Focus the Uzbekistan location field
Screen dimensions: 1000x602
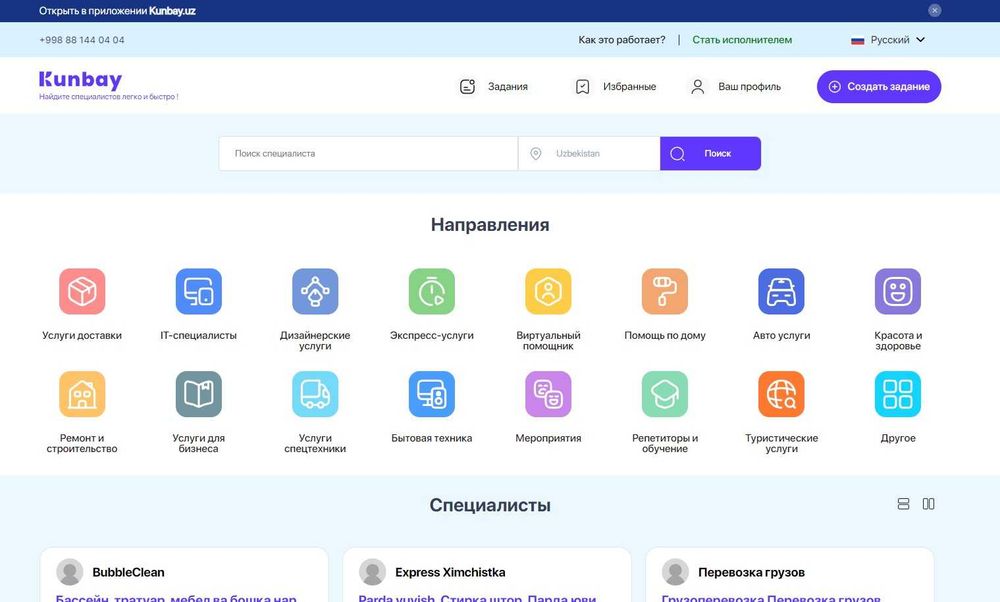589,154
